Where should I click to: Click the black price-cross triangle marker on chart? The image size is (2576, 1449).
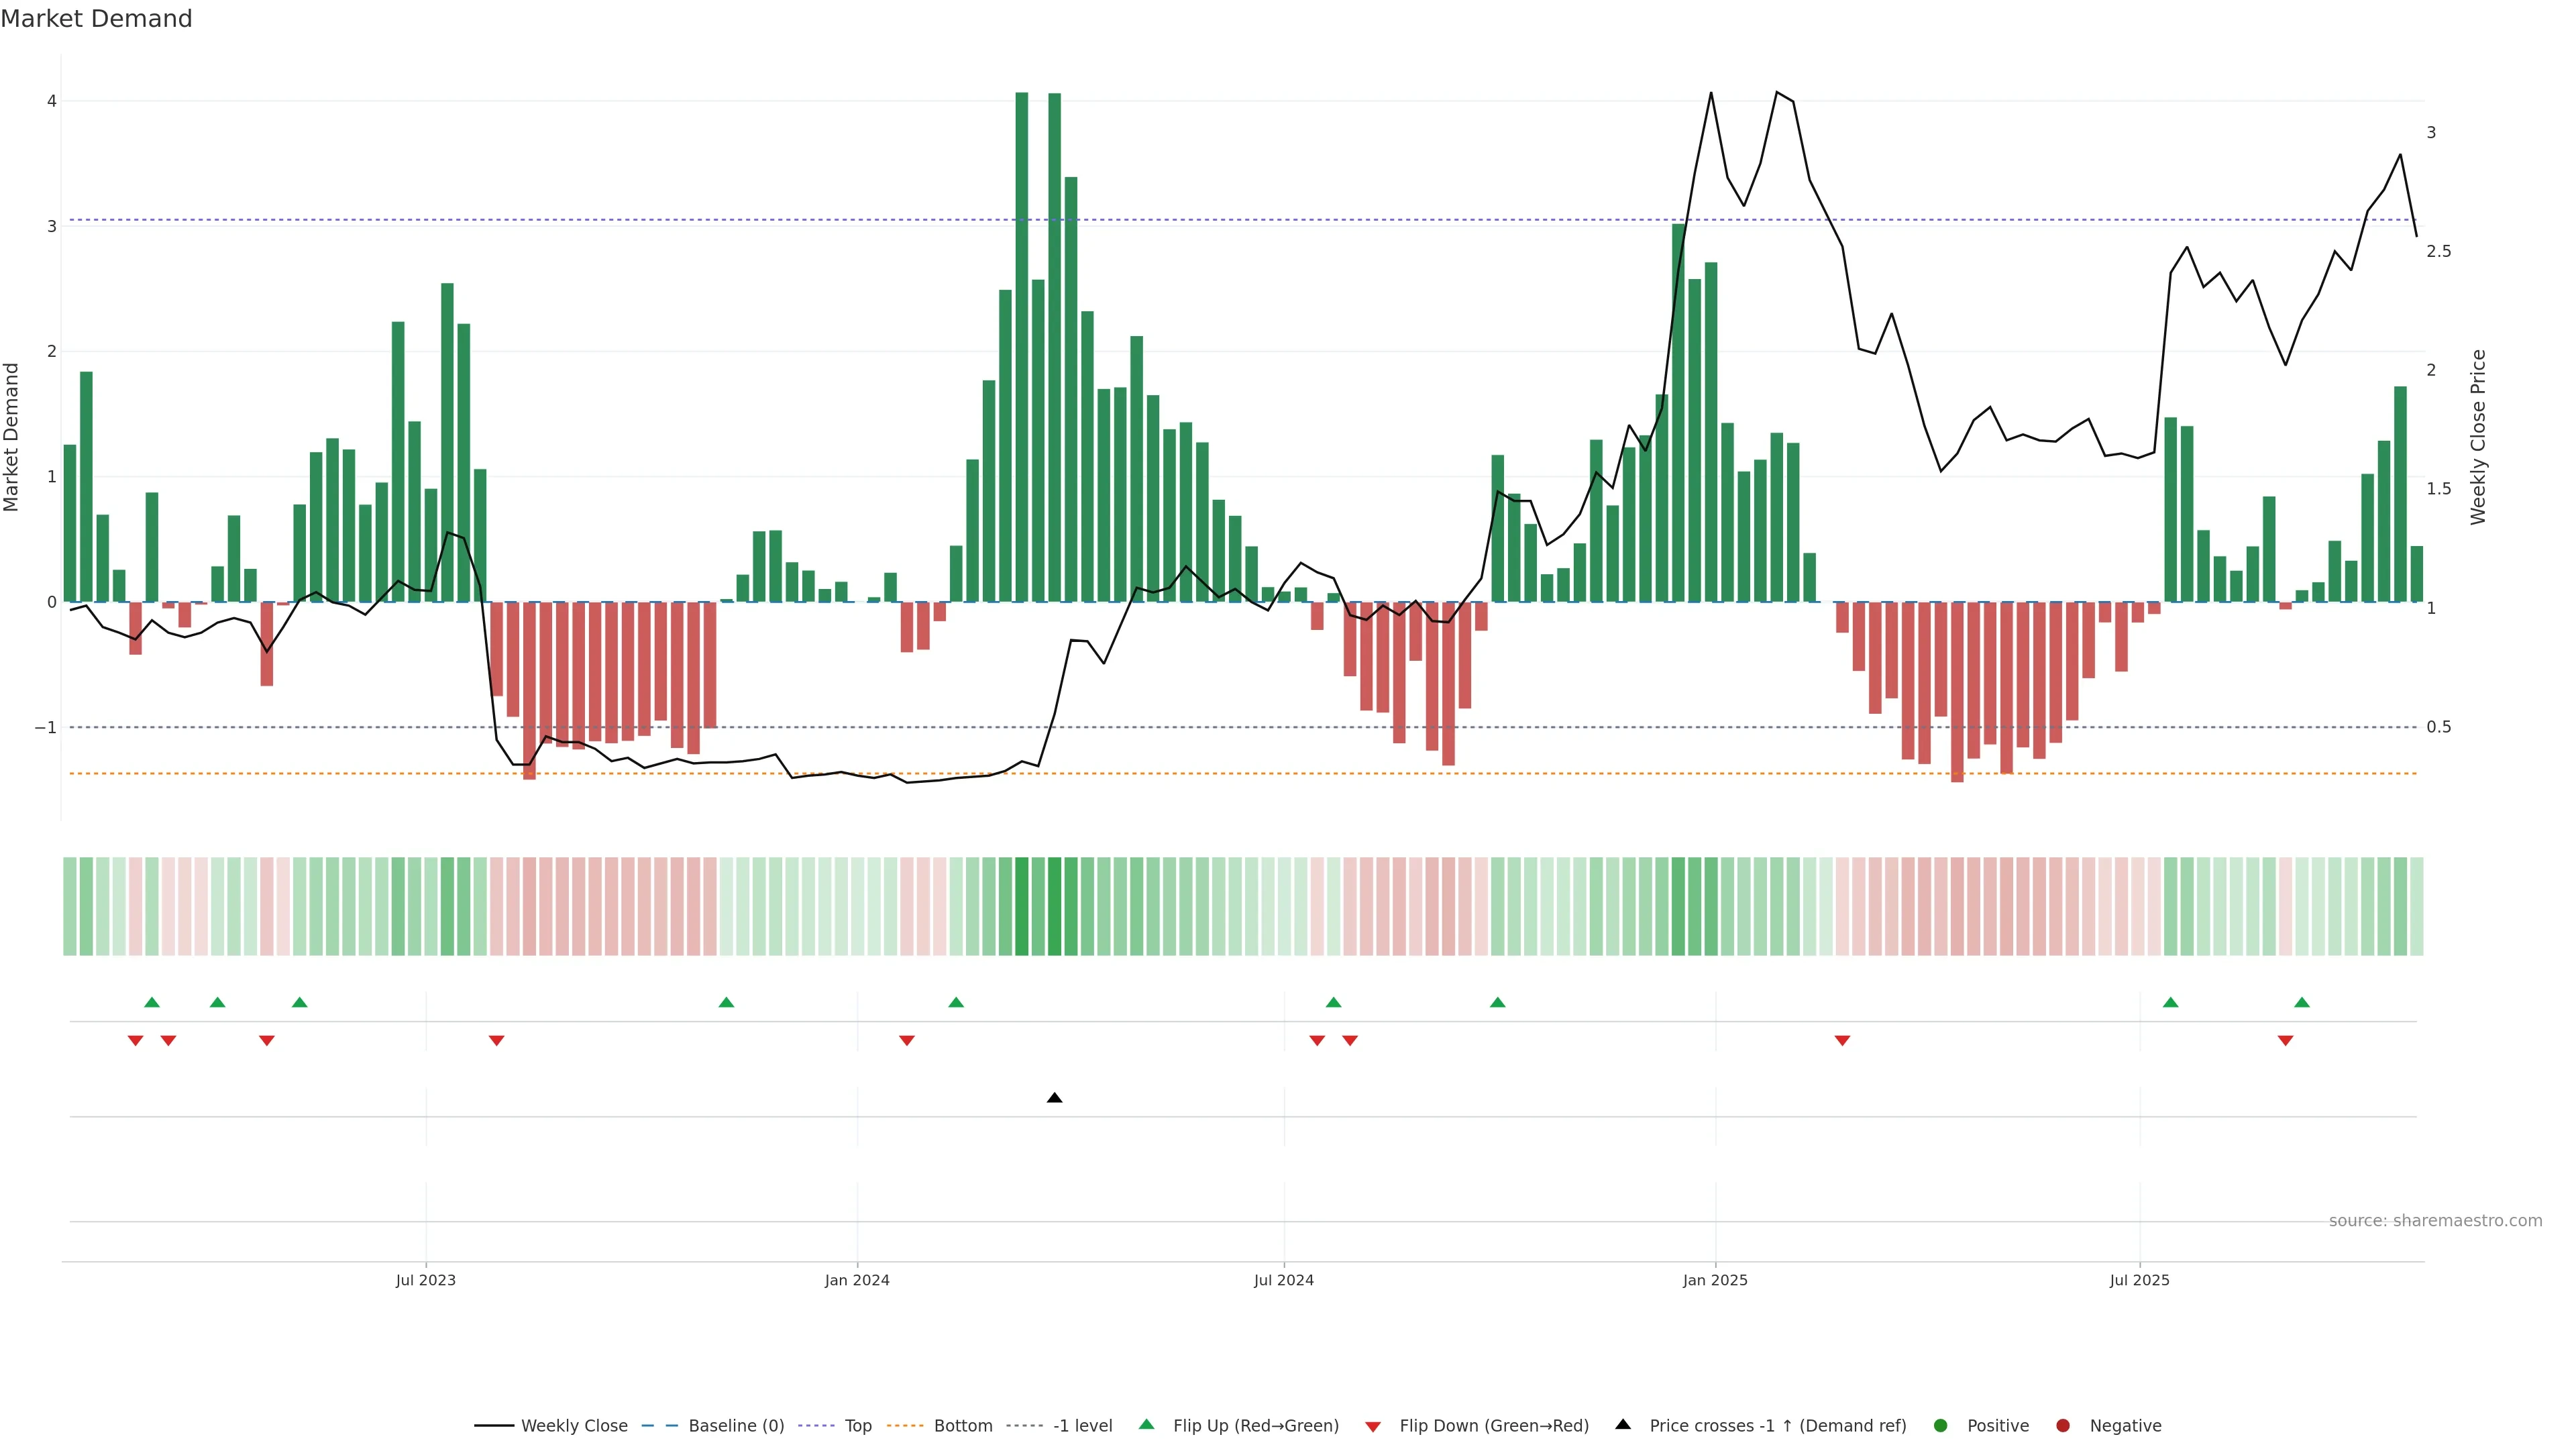click(x=1054, y=1098)
